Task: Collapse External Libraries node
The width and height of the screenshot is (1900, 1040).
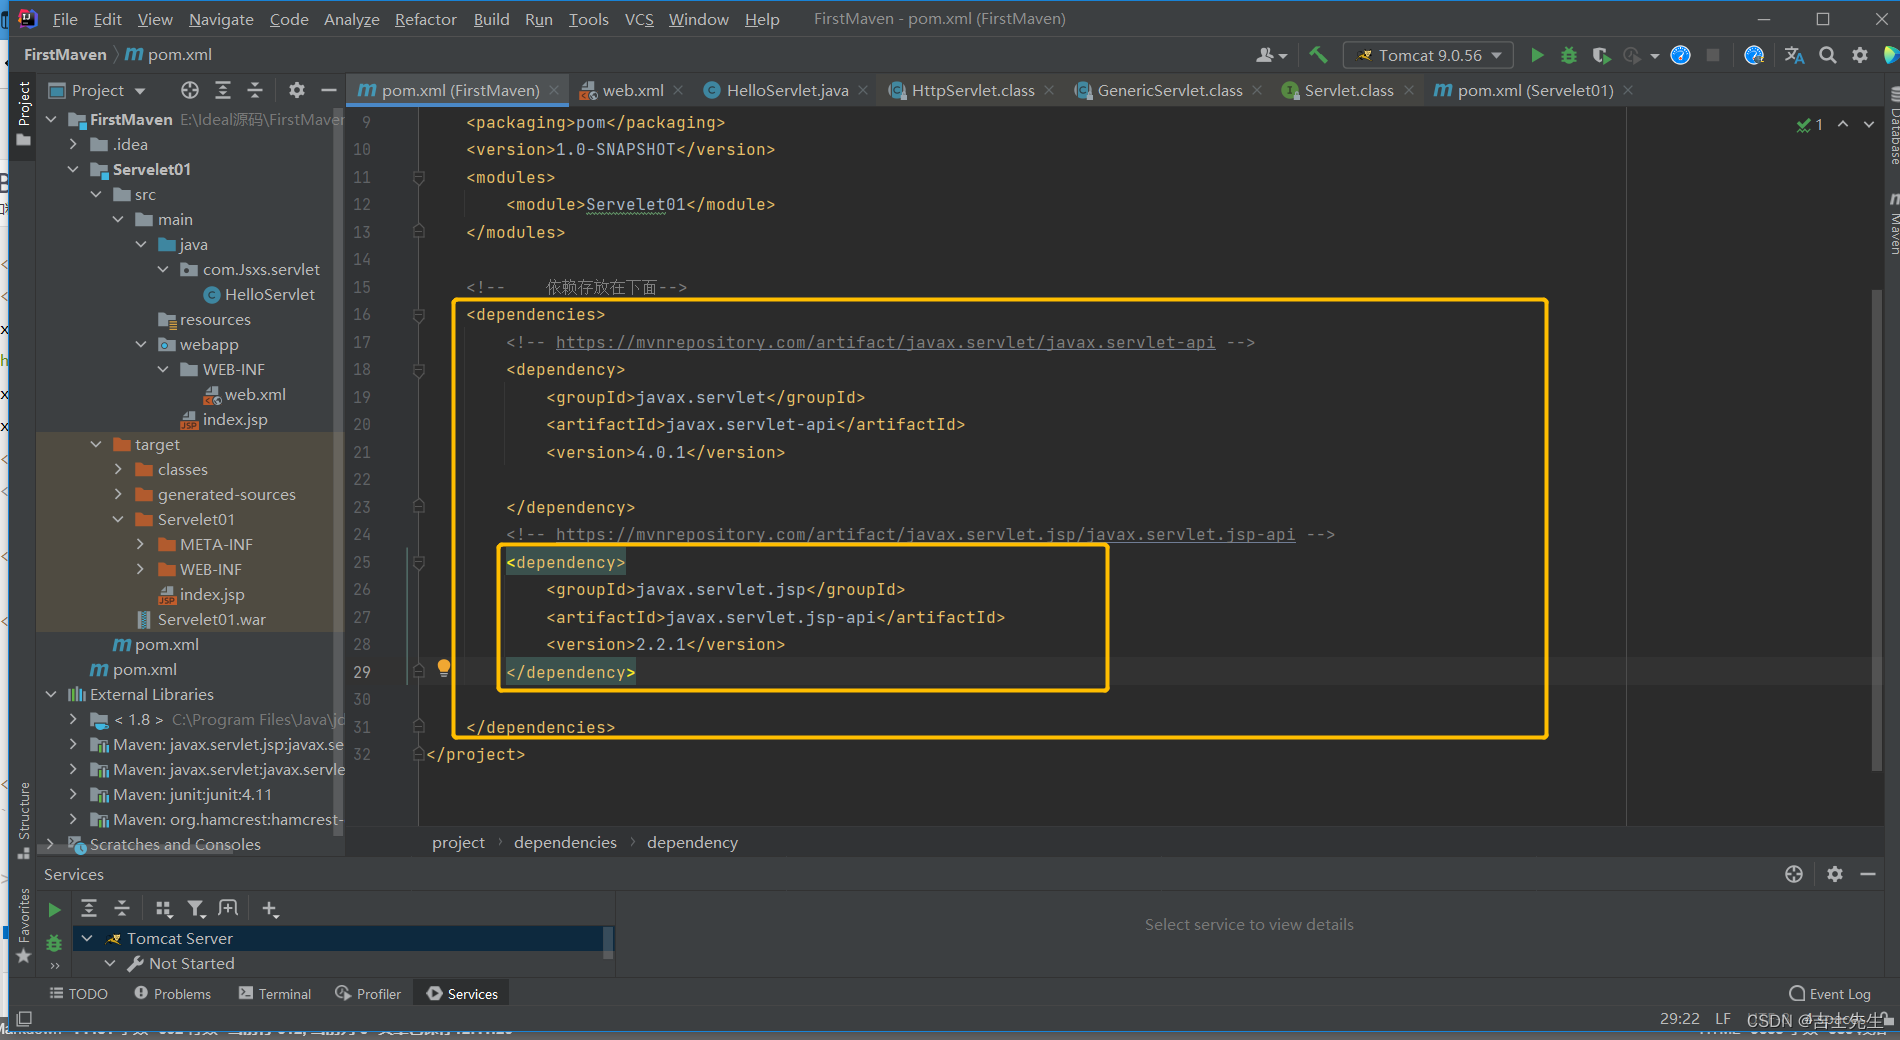Action: click(51, 694)
